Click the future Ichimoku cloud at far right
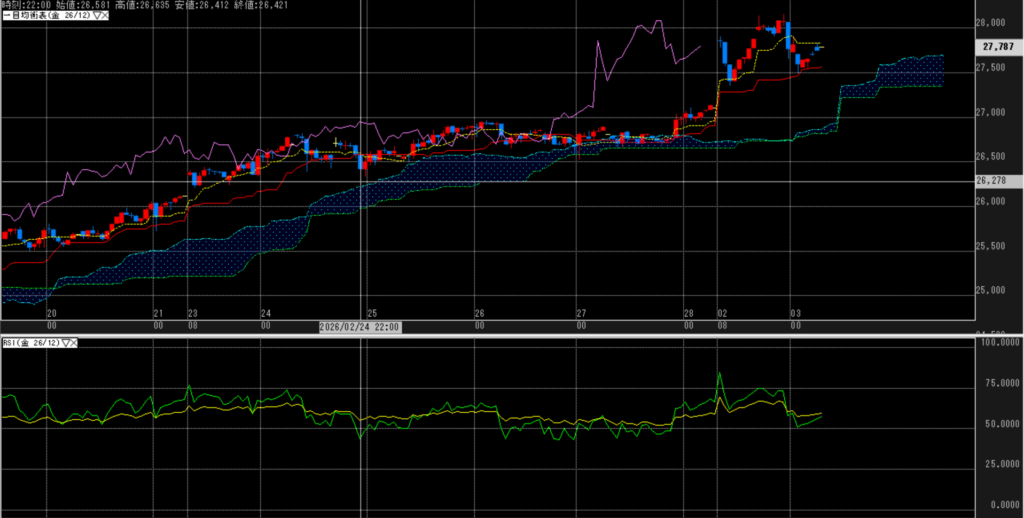Viewport: 1024px width, 518px height. pos(910,72)
